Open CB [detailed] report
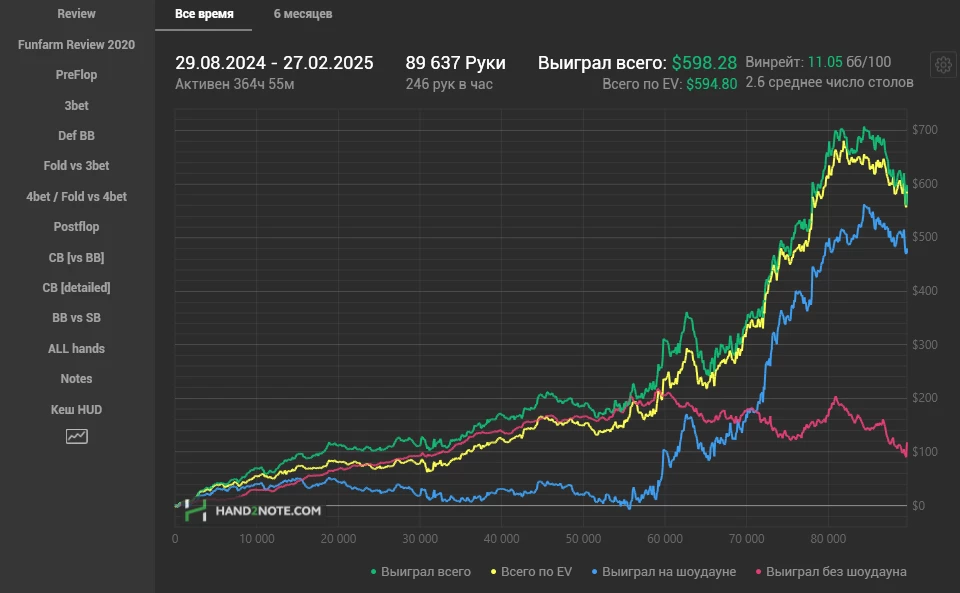Screen dimensions: 960x593 point(77,288)
